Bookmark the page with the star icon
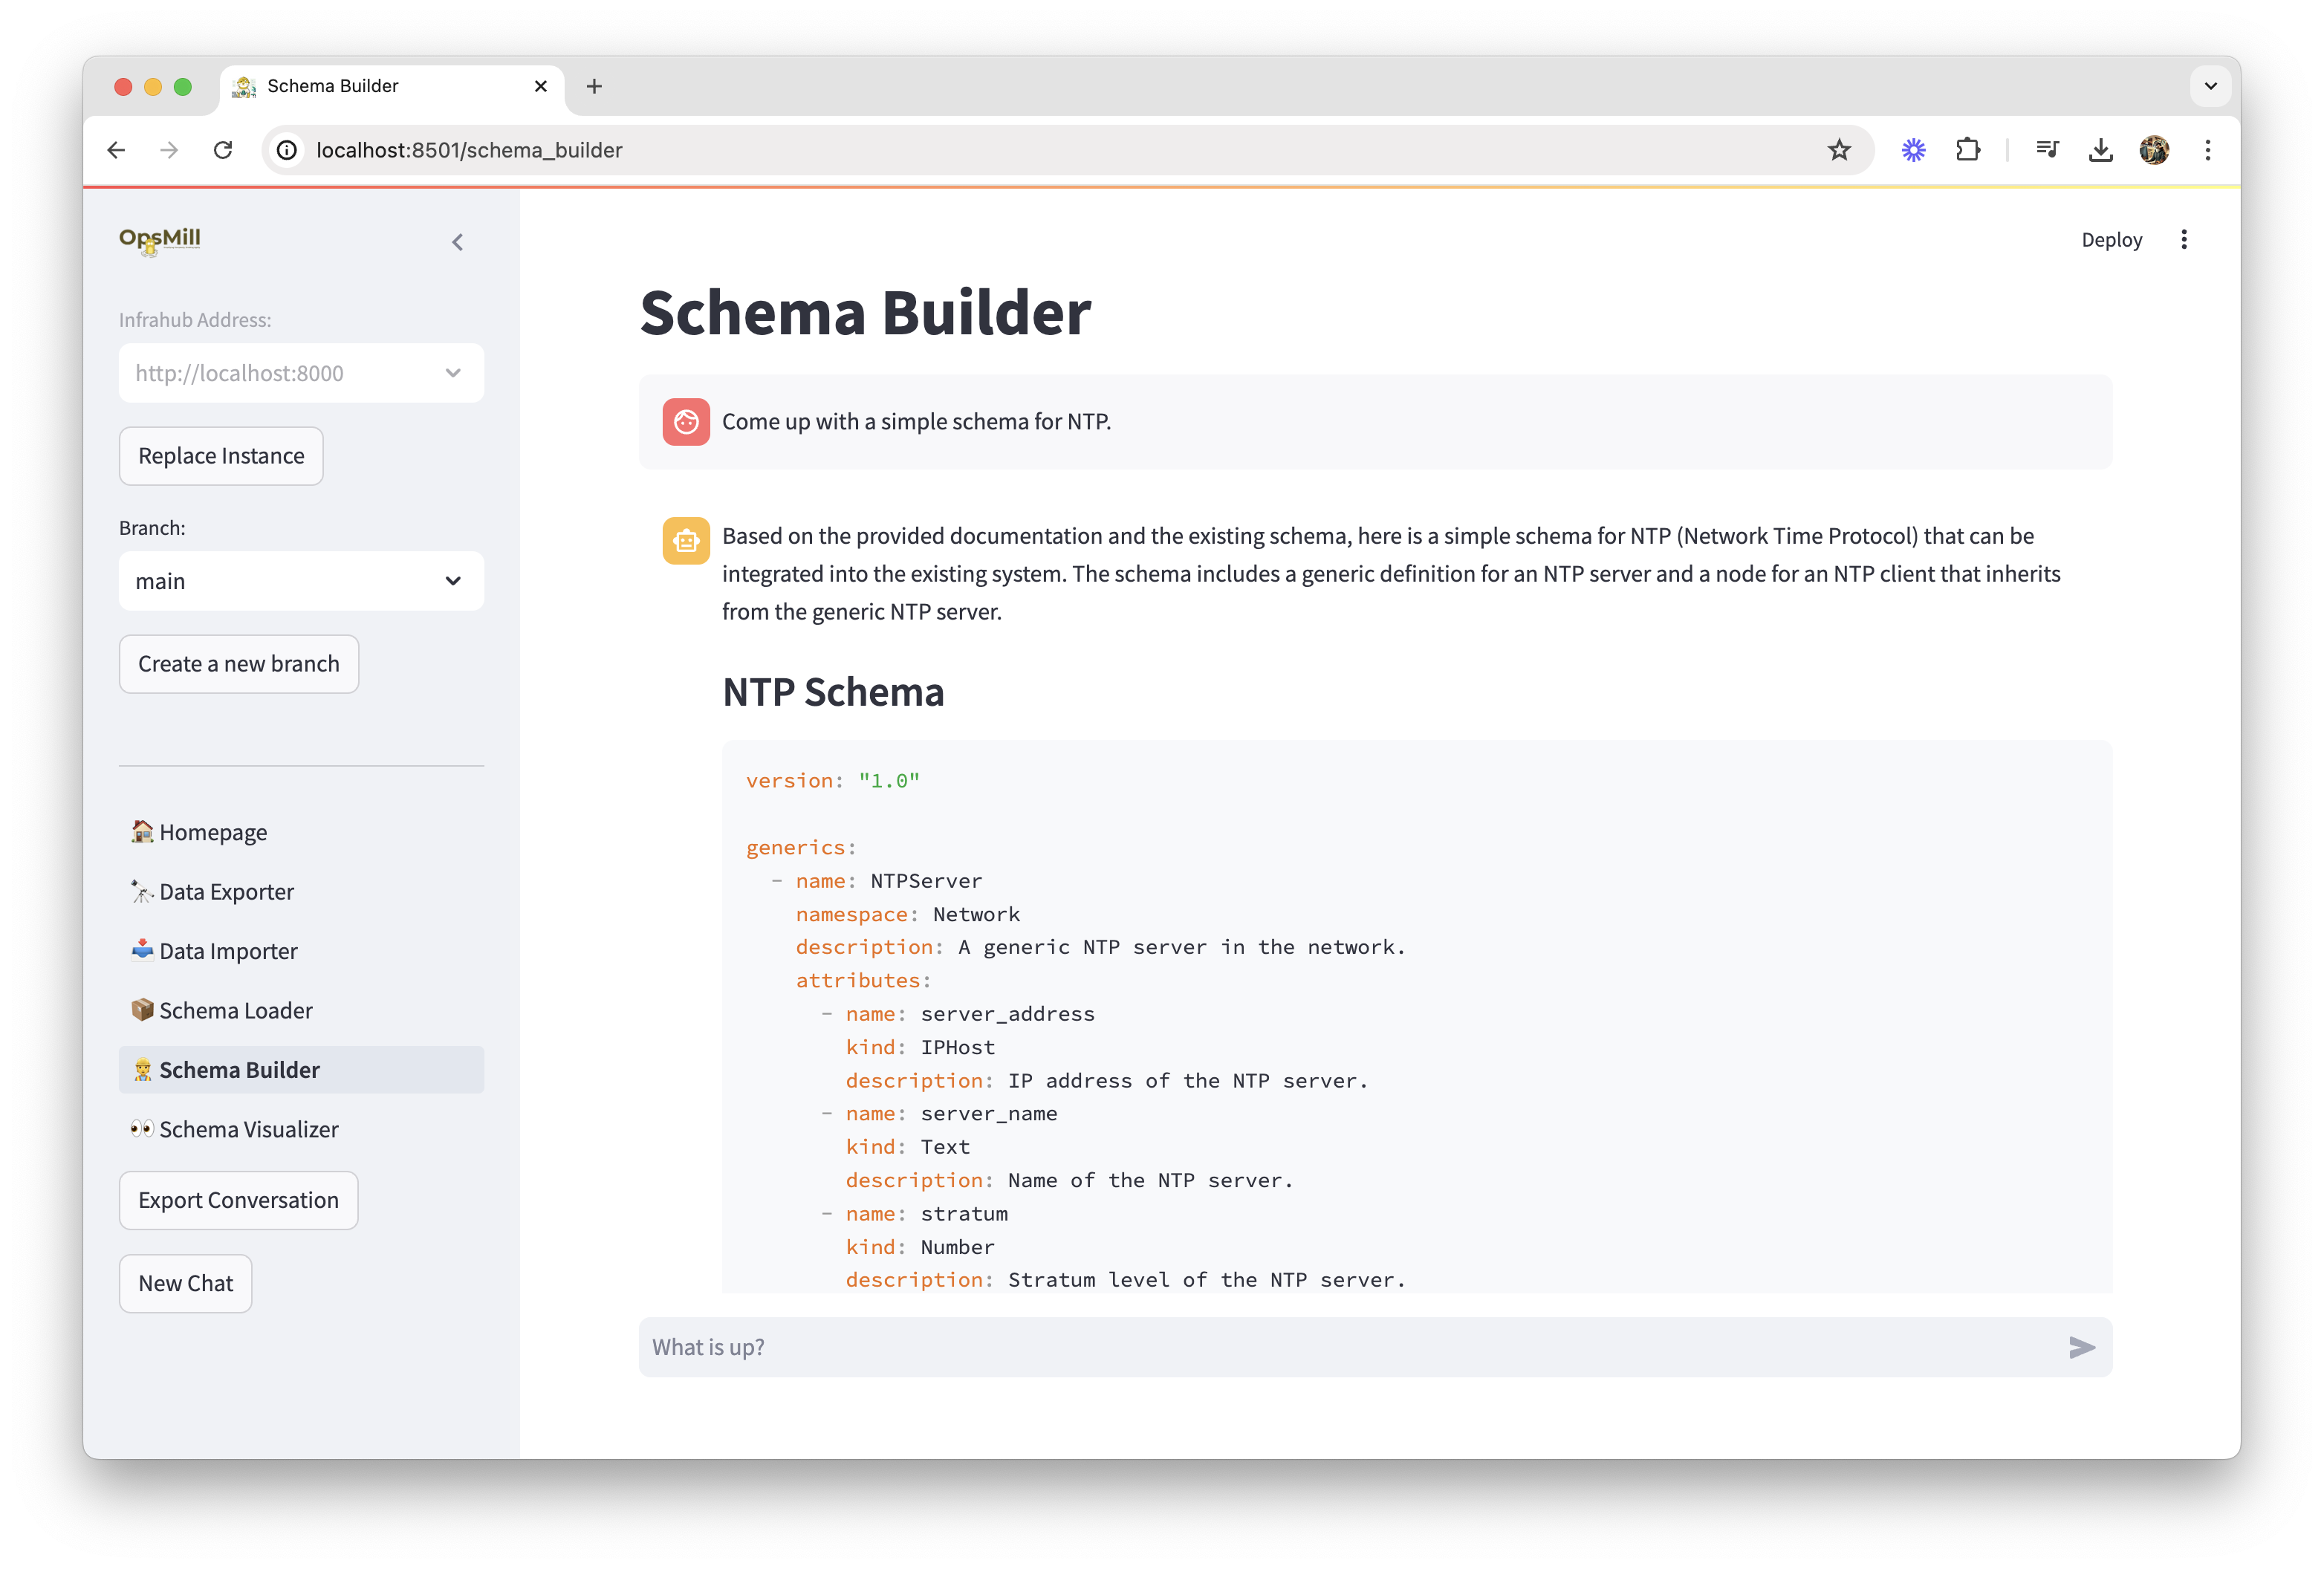 pos(1840,150)
